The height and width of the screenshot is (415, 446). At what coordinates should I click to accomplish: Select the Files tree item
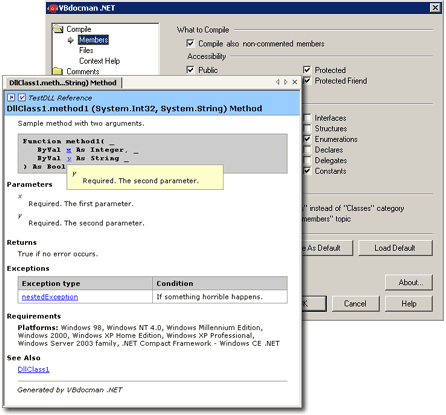pos(86,50)
